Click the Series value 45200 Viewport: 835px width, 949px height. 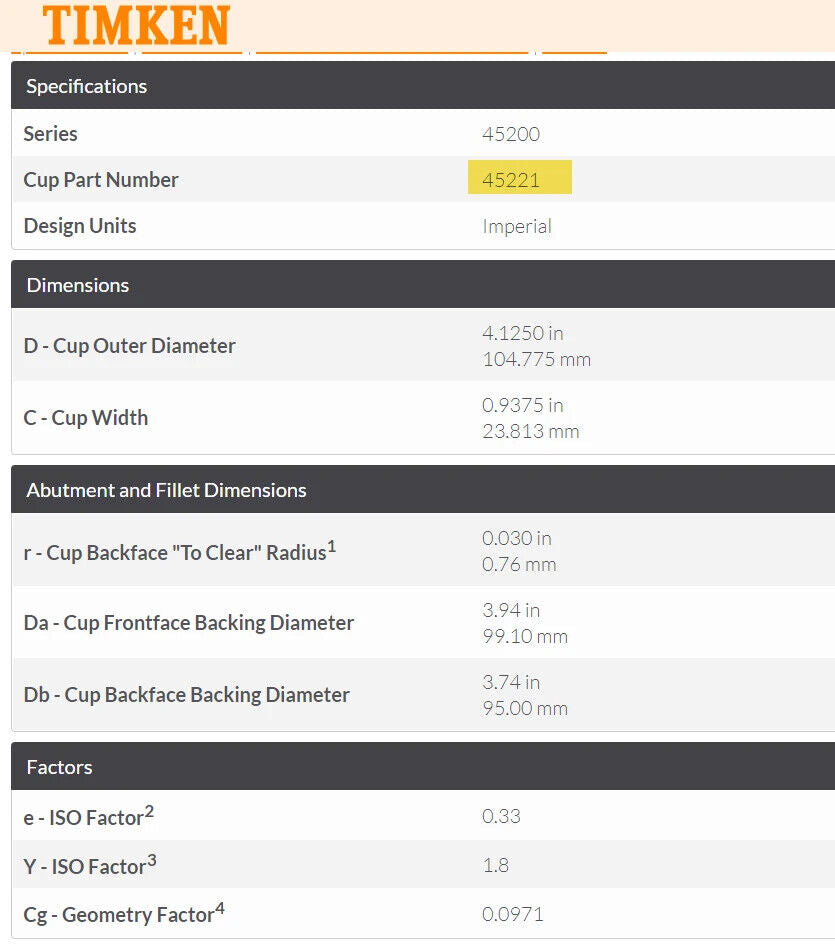(x=511, y=134)
